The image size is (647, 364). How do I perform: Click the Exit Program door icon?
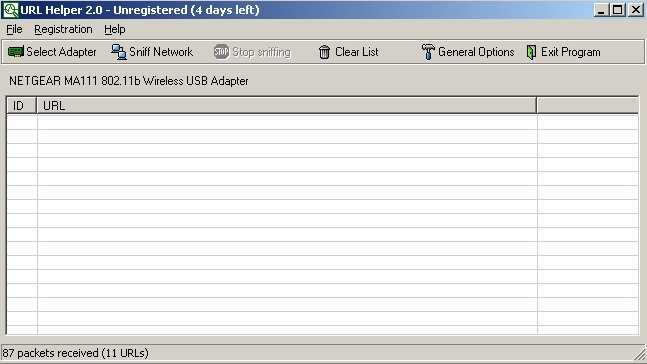coord(531,52)
